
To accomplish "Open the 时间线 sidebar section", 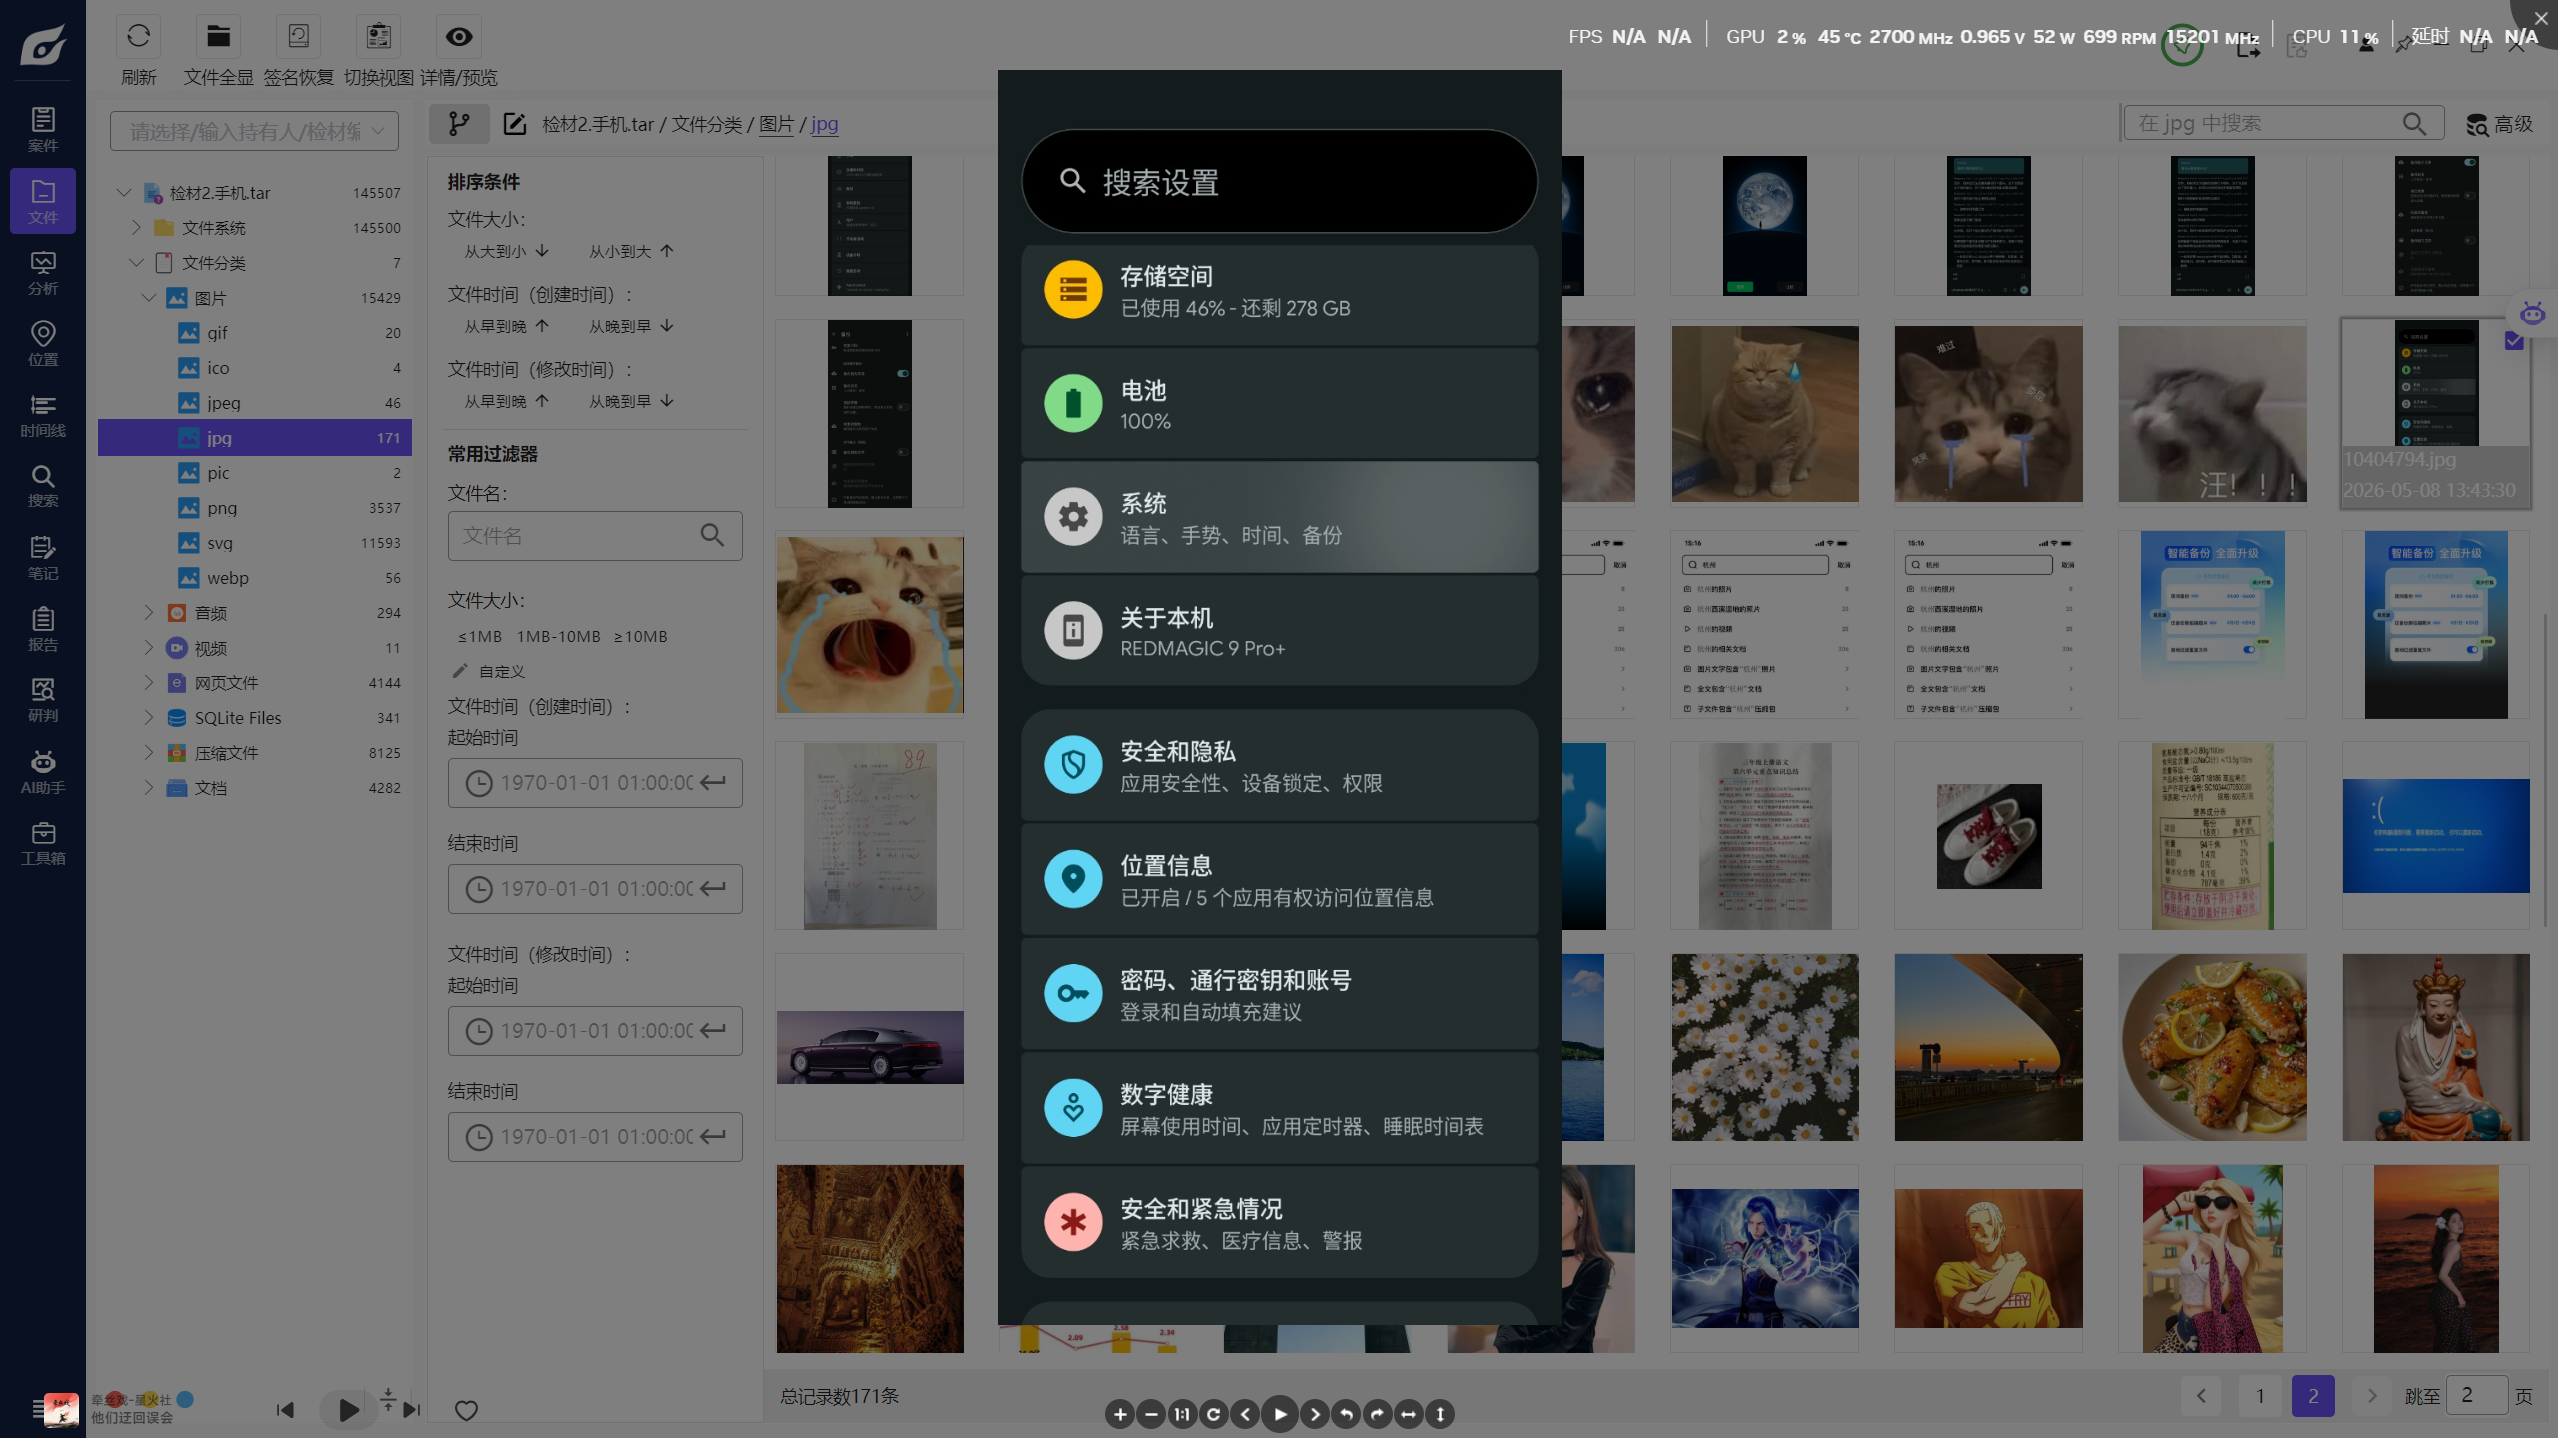I will [x=43, y=414].
